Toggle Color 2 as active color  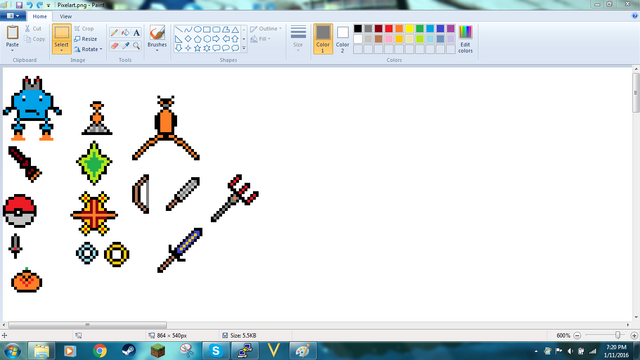(342, 39)
